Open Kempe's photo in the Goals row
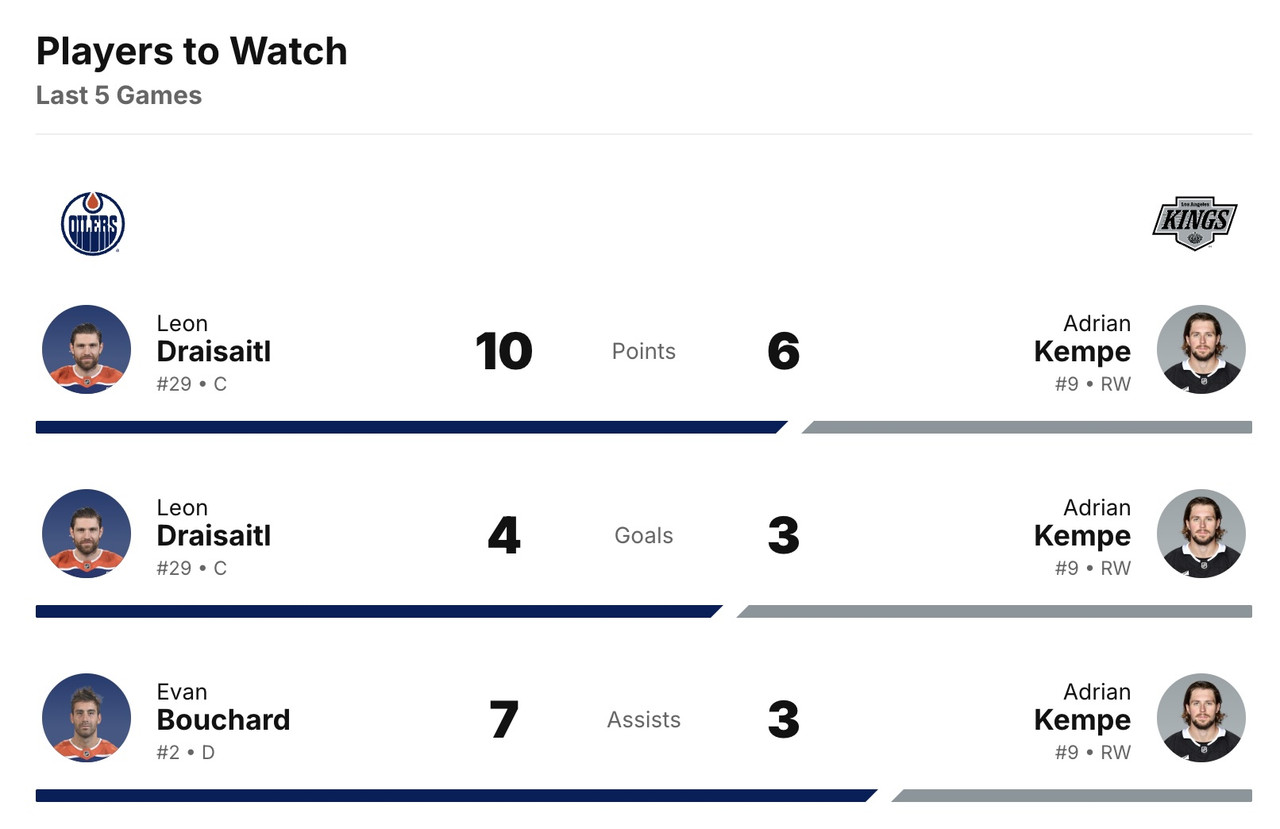Screen dimensions: 1280x829 point(1200,534)
